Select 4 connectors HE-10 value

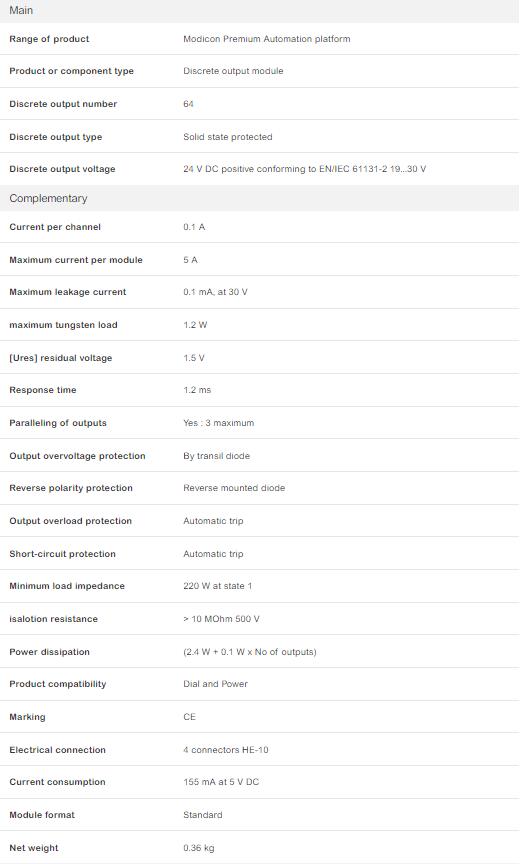pyautogui.click(x=226, y=750)
